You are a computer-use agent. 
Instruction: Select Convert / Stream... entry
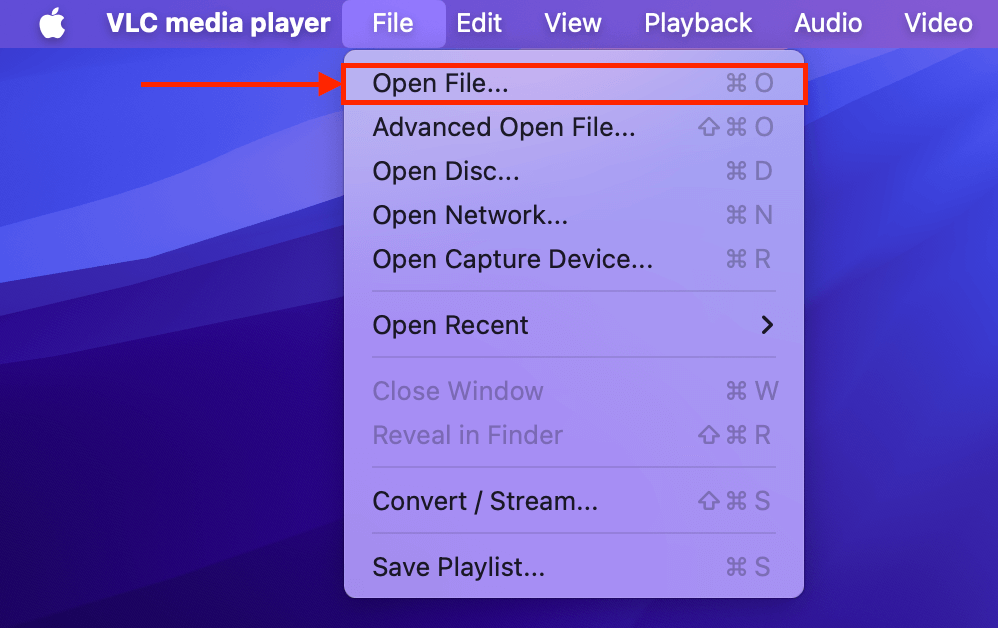tap(574, 501)
